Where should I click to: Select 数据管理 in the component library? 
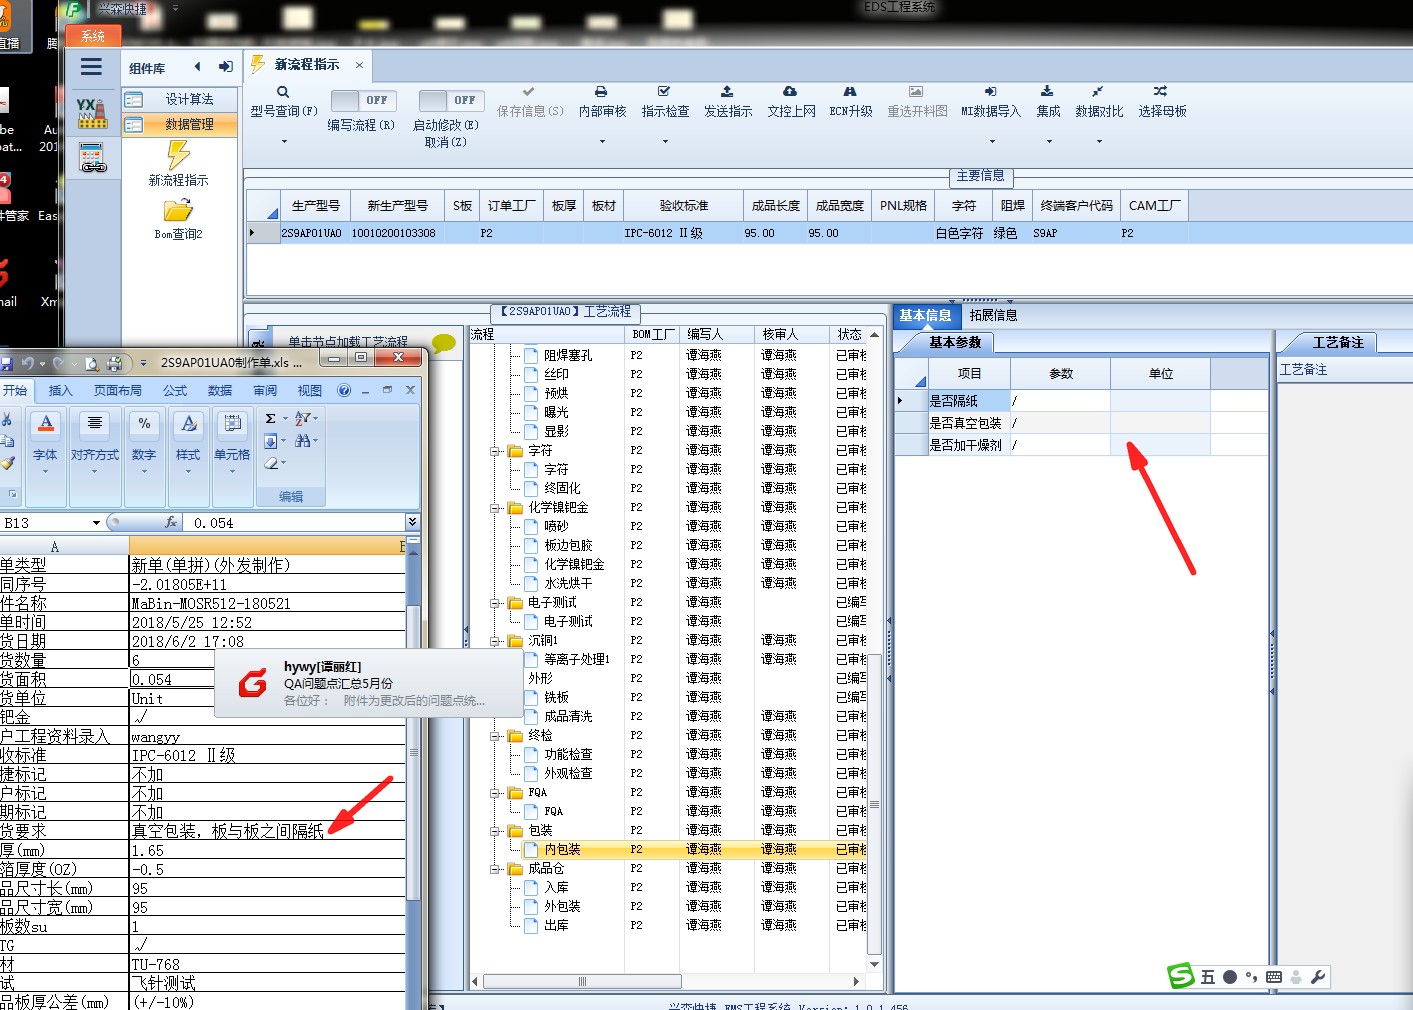[x=180, y=124]
